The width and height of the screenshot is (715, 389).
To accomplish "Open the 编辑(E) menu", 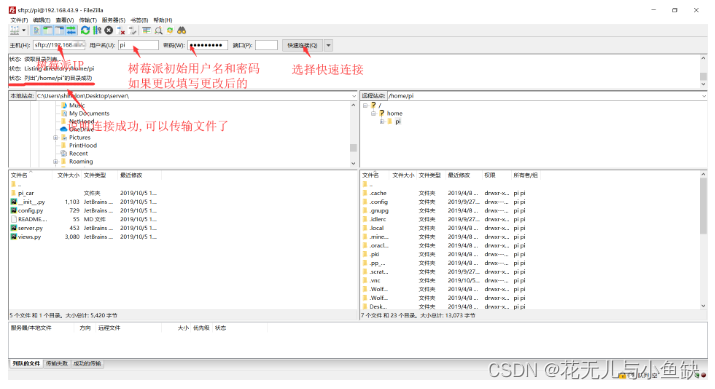I will pos(41,20).
